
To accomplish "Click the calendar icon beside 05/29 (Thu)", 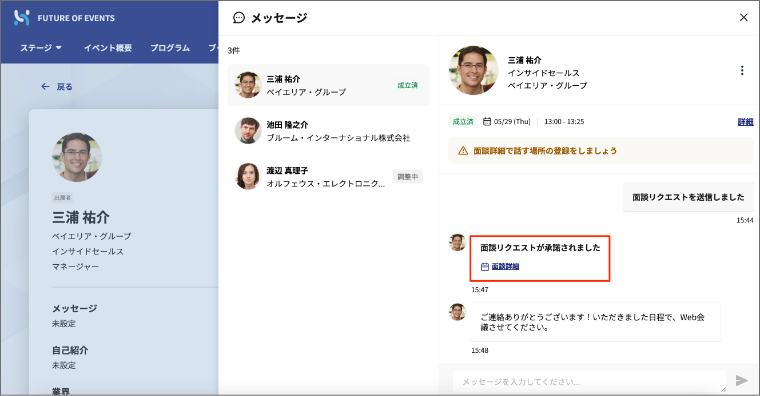I will click(x=487, y=121).
